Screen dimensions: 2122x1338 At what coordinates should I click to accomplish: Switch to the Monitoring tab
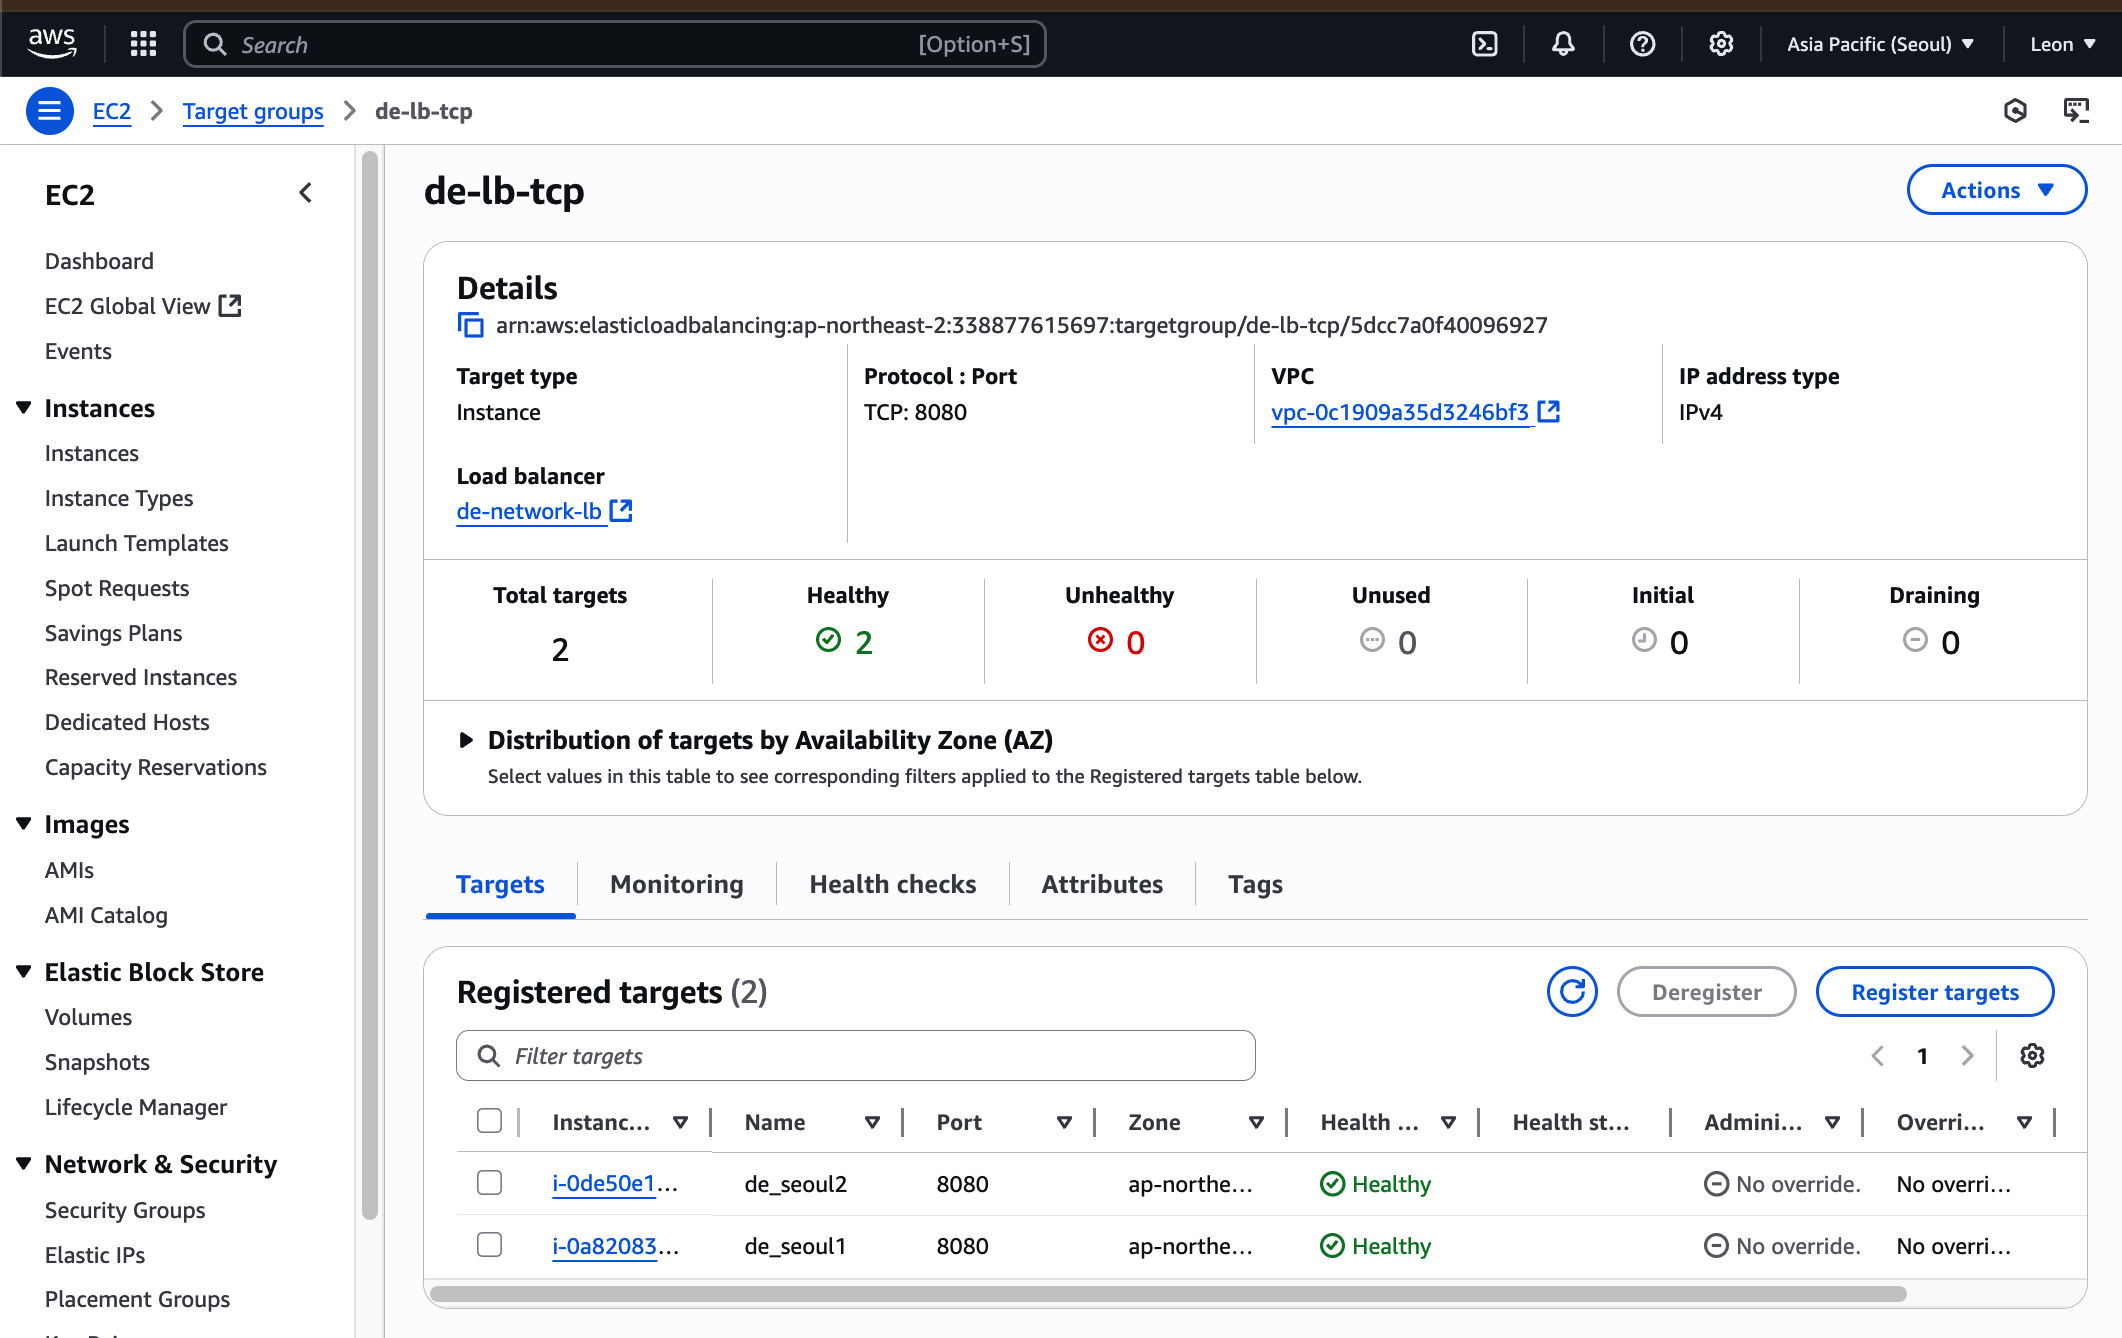(676, 884)
